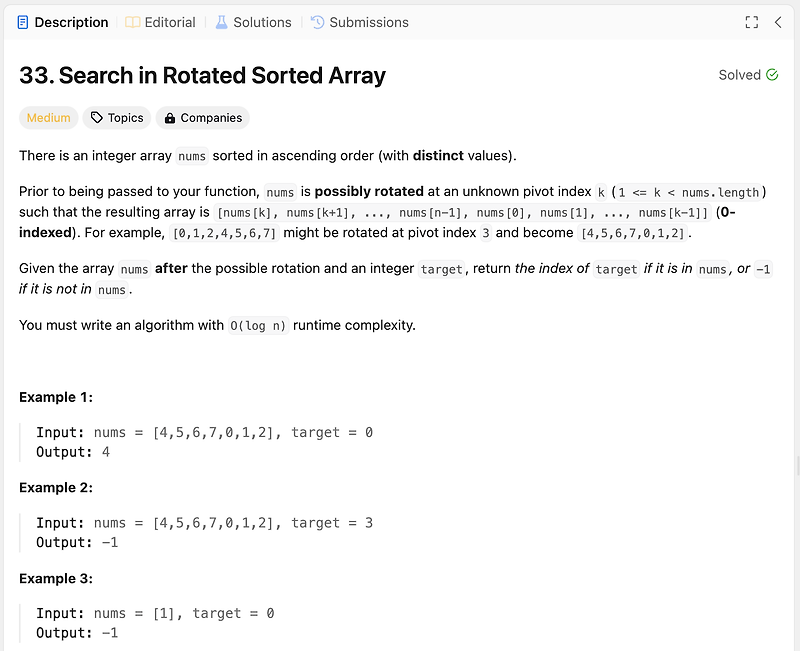Switch to the Solutions tab

pyautogui.click(x=254, y=22)
